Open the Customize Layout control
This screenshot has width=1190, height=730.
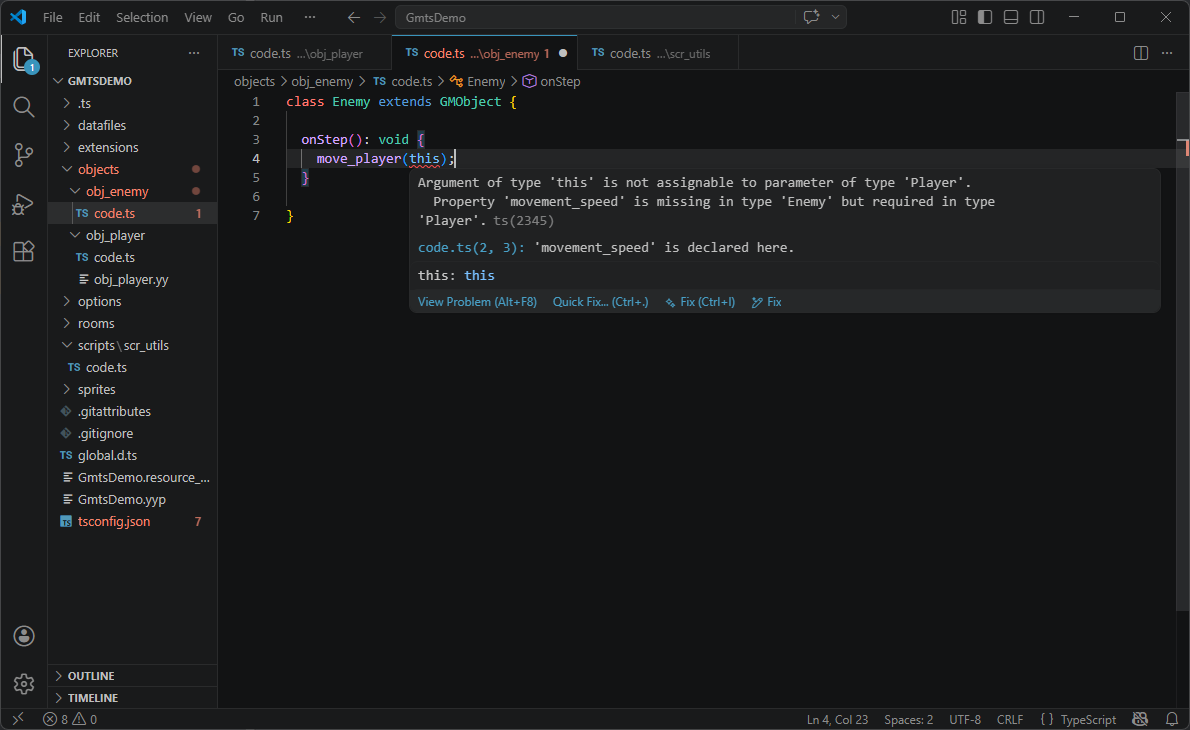[958, 17]
